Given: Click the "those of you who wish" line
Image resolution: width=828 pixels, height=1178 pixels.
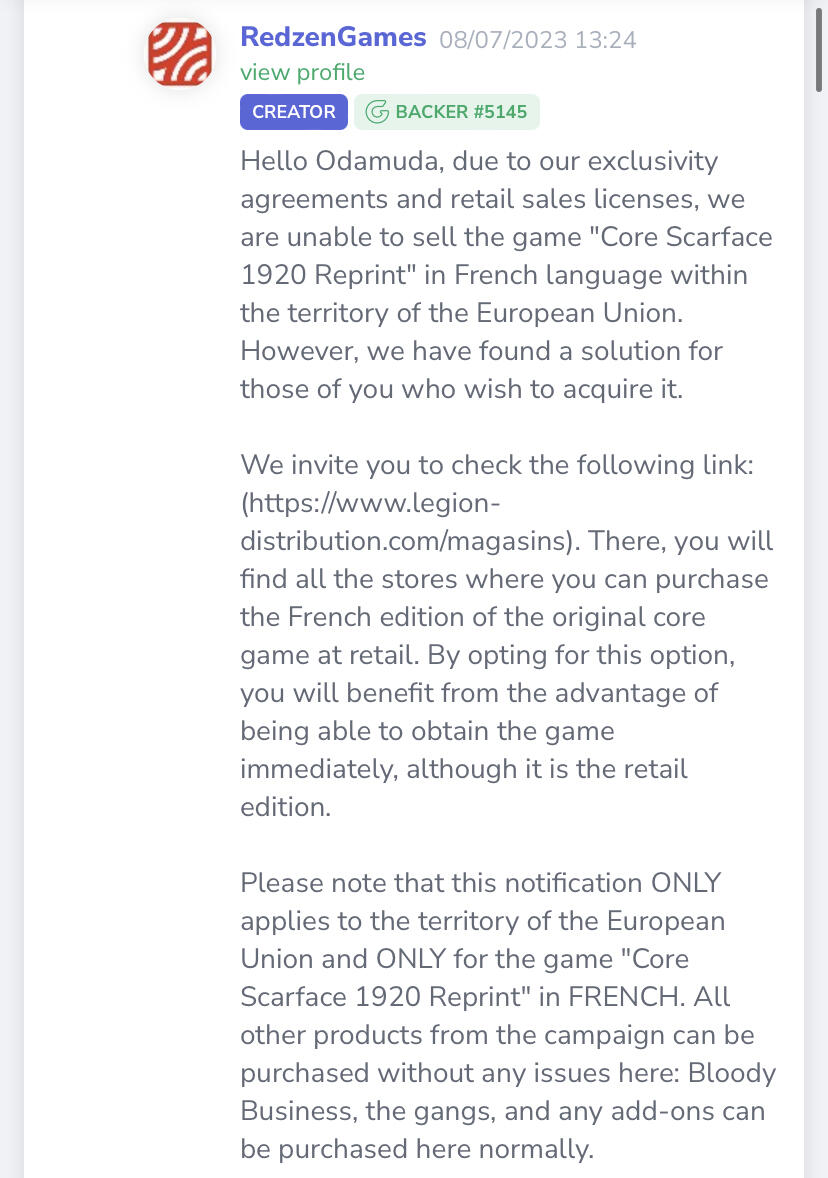Looking at the screenshot, I should click(461, 388).
